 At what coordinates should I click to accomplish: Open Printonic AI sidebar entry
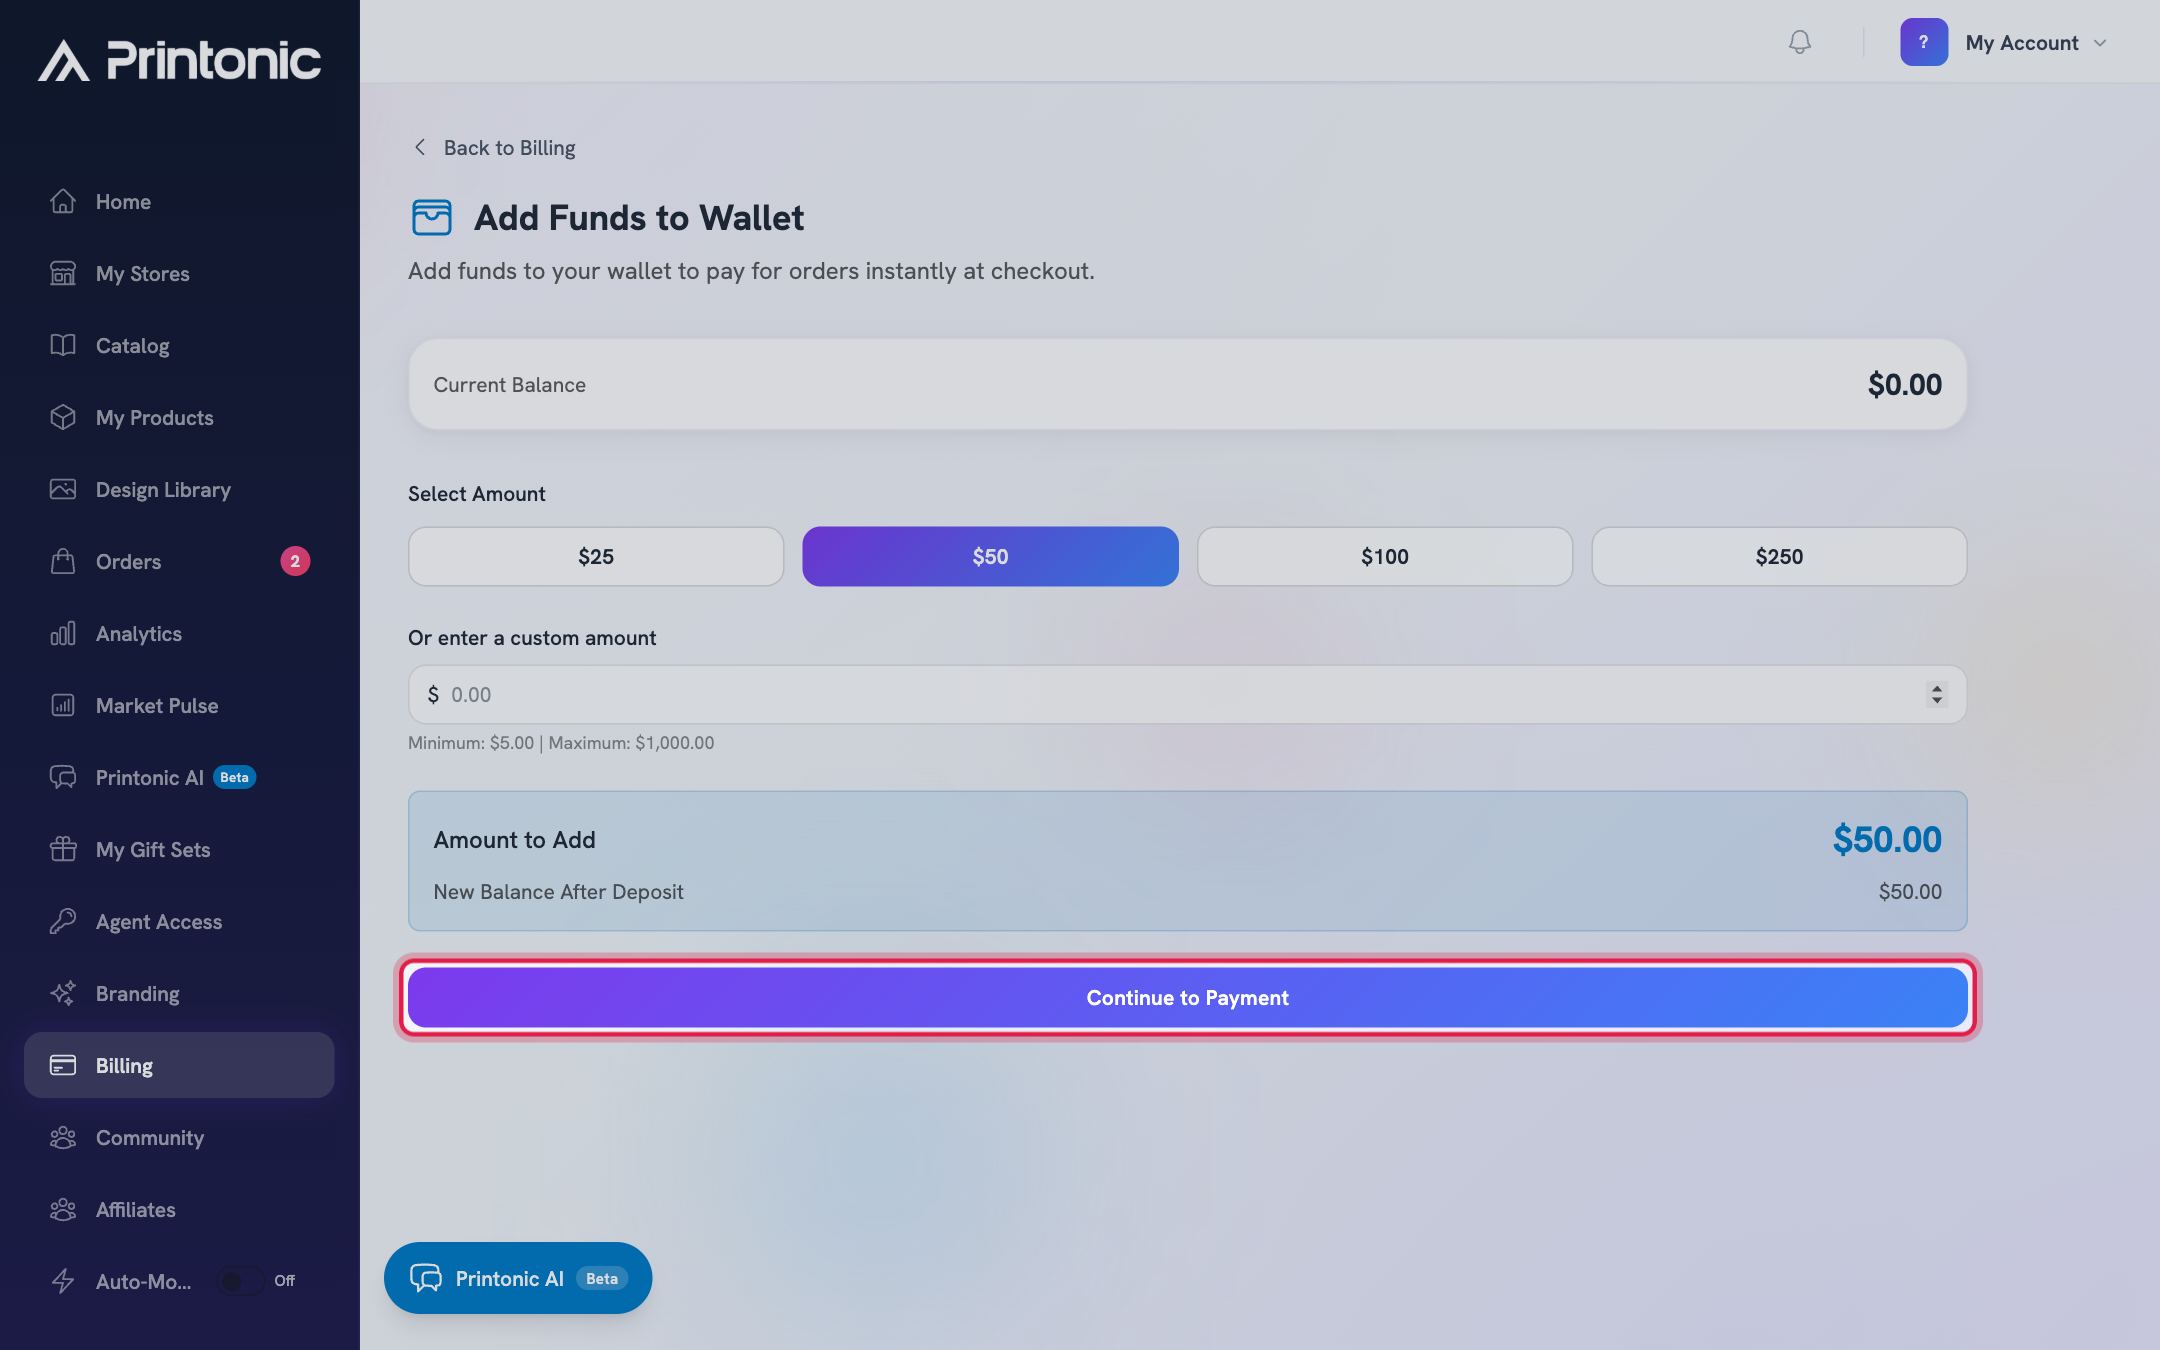point(179,777)
